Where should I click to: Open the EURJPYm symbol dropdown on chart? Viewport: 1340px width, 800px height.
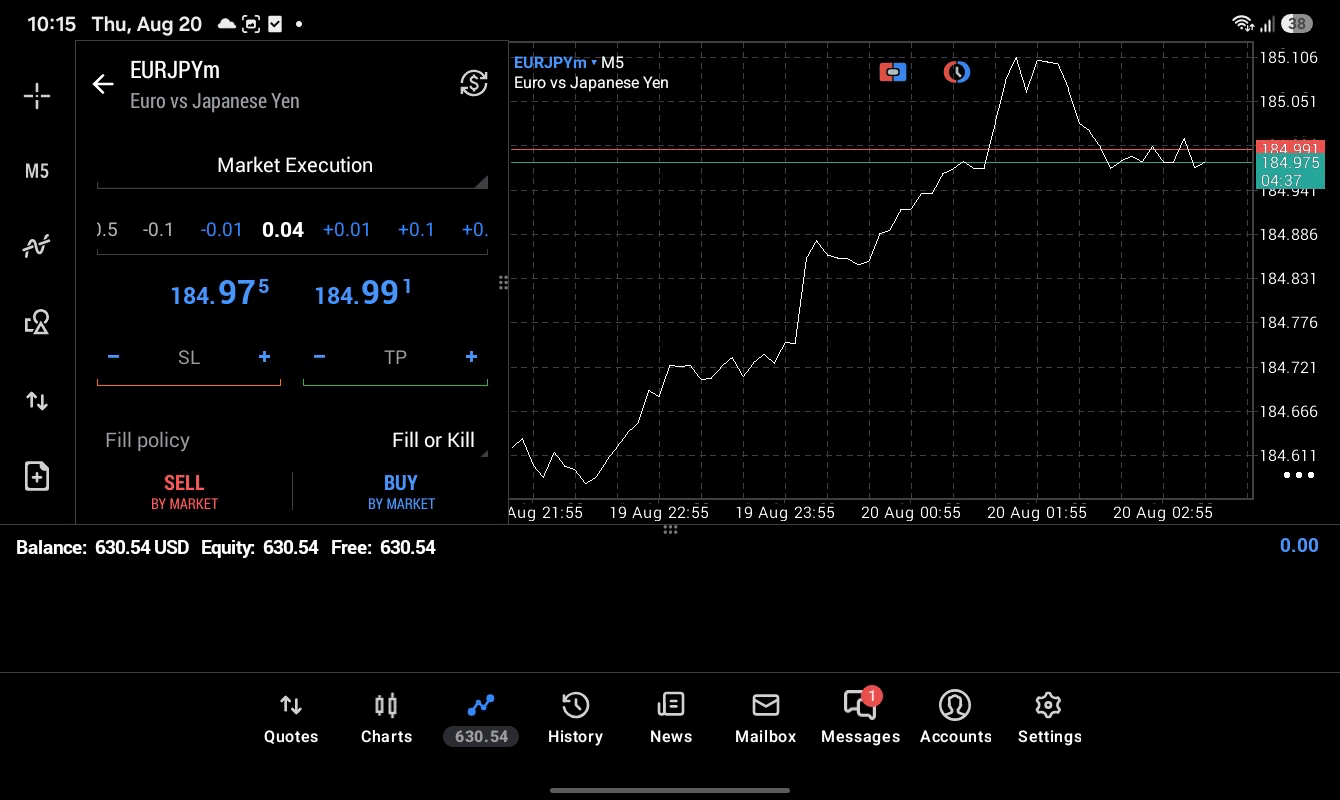(554, 63)
